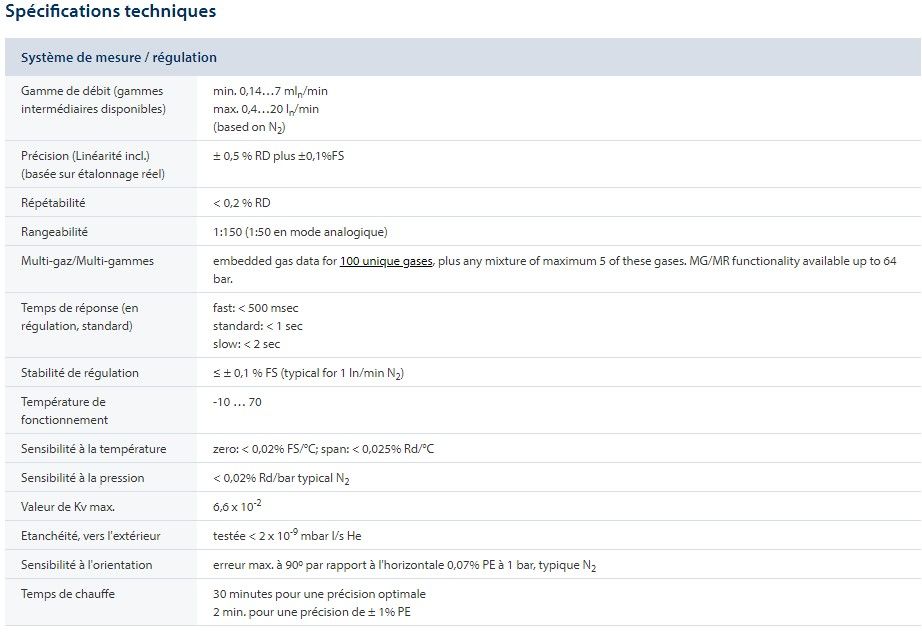Click the "Sensibilité à la pression" label
922x632 pixels.
pyautogui.click(x=83, y=478)
